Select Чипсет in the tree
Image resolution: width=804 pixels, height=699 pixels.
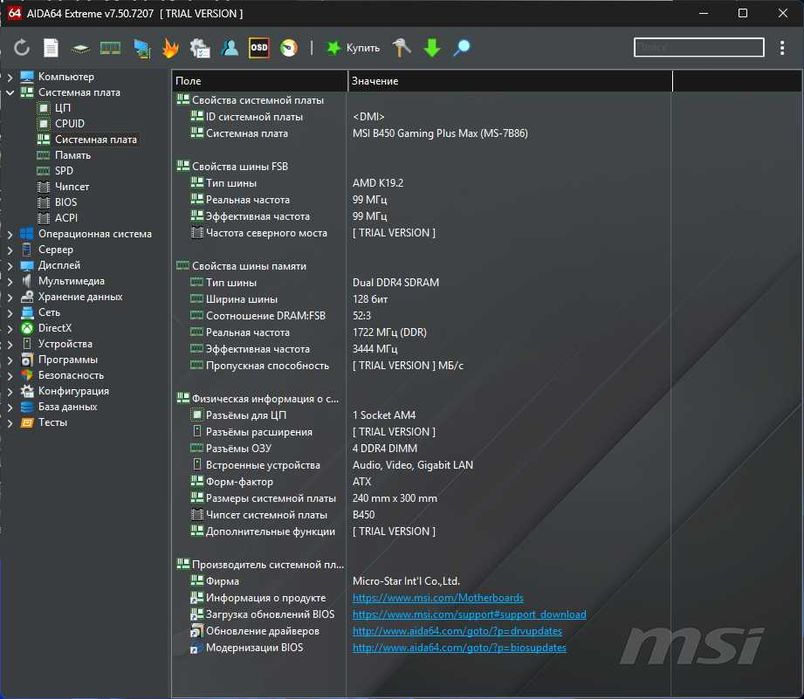pyautogui.click(x=72, y=187)
